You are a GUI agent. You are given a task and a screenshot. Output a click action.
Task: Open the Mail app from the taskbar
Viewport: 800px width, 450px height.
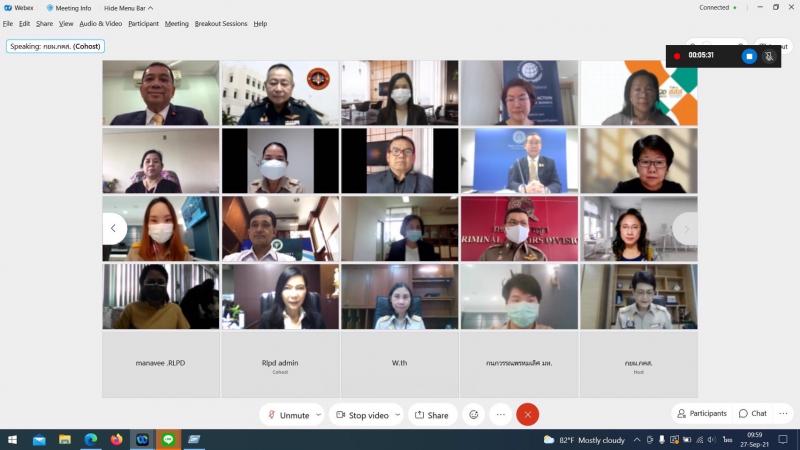coord(39,440)
